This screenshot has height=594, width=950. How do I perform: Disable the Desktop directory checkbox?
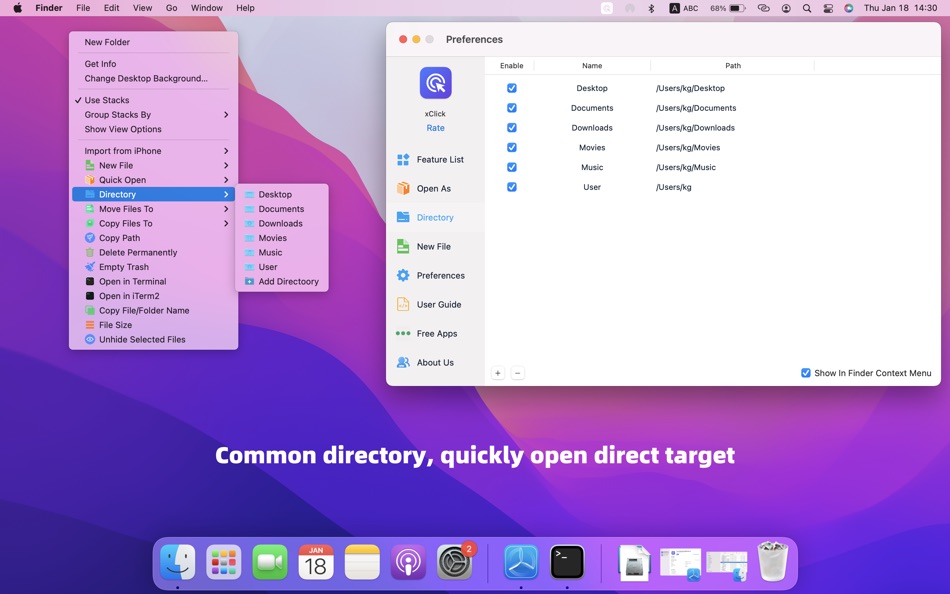tap(512, 88)
